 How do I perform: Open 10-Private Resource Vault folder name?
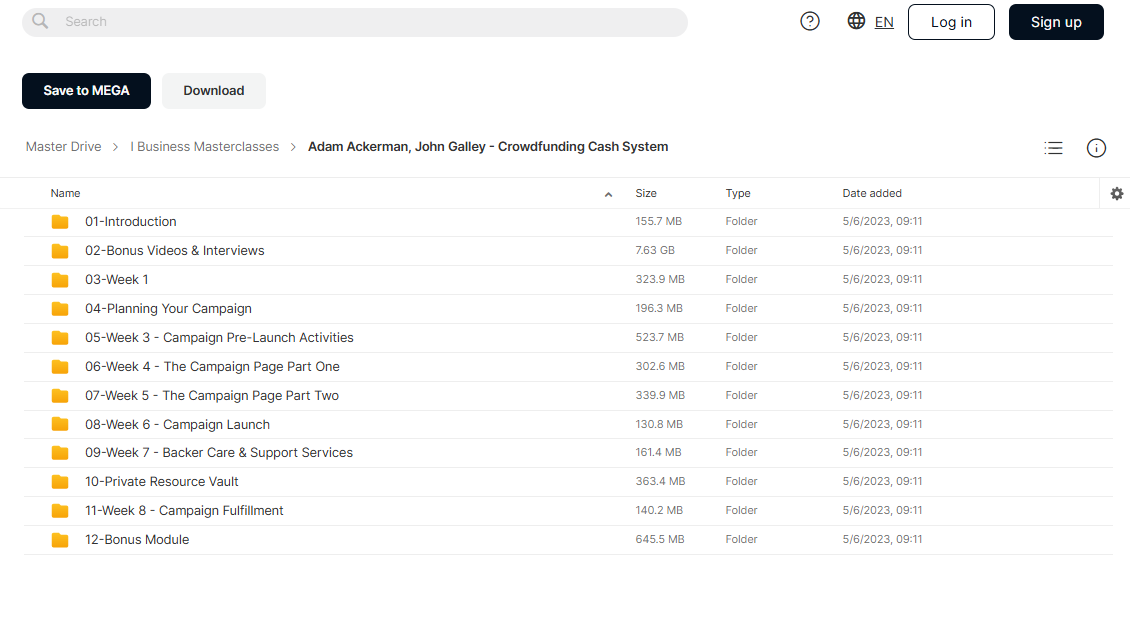coord(161,482)
